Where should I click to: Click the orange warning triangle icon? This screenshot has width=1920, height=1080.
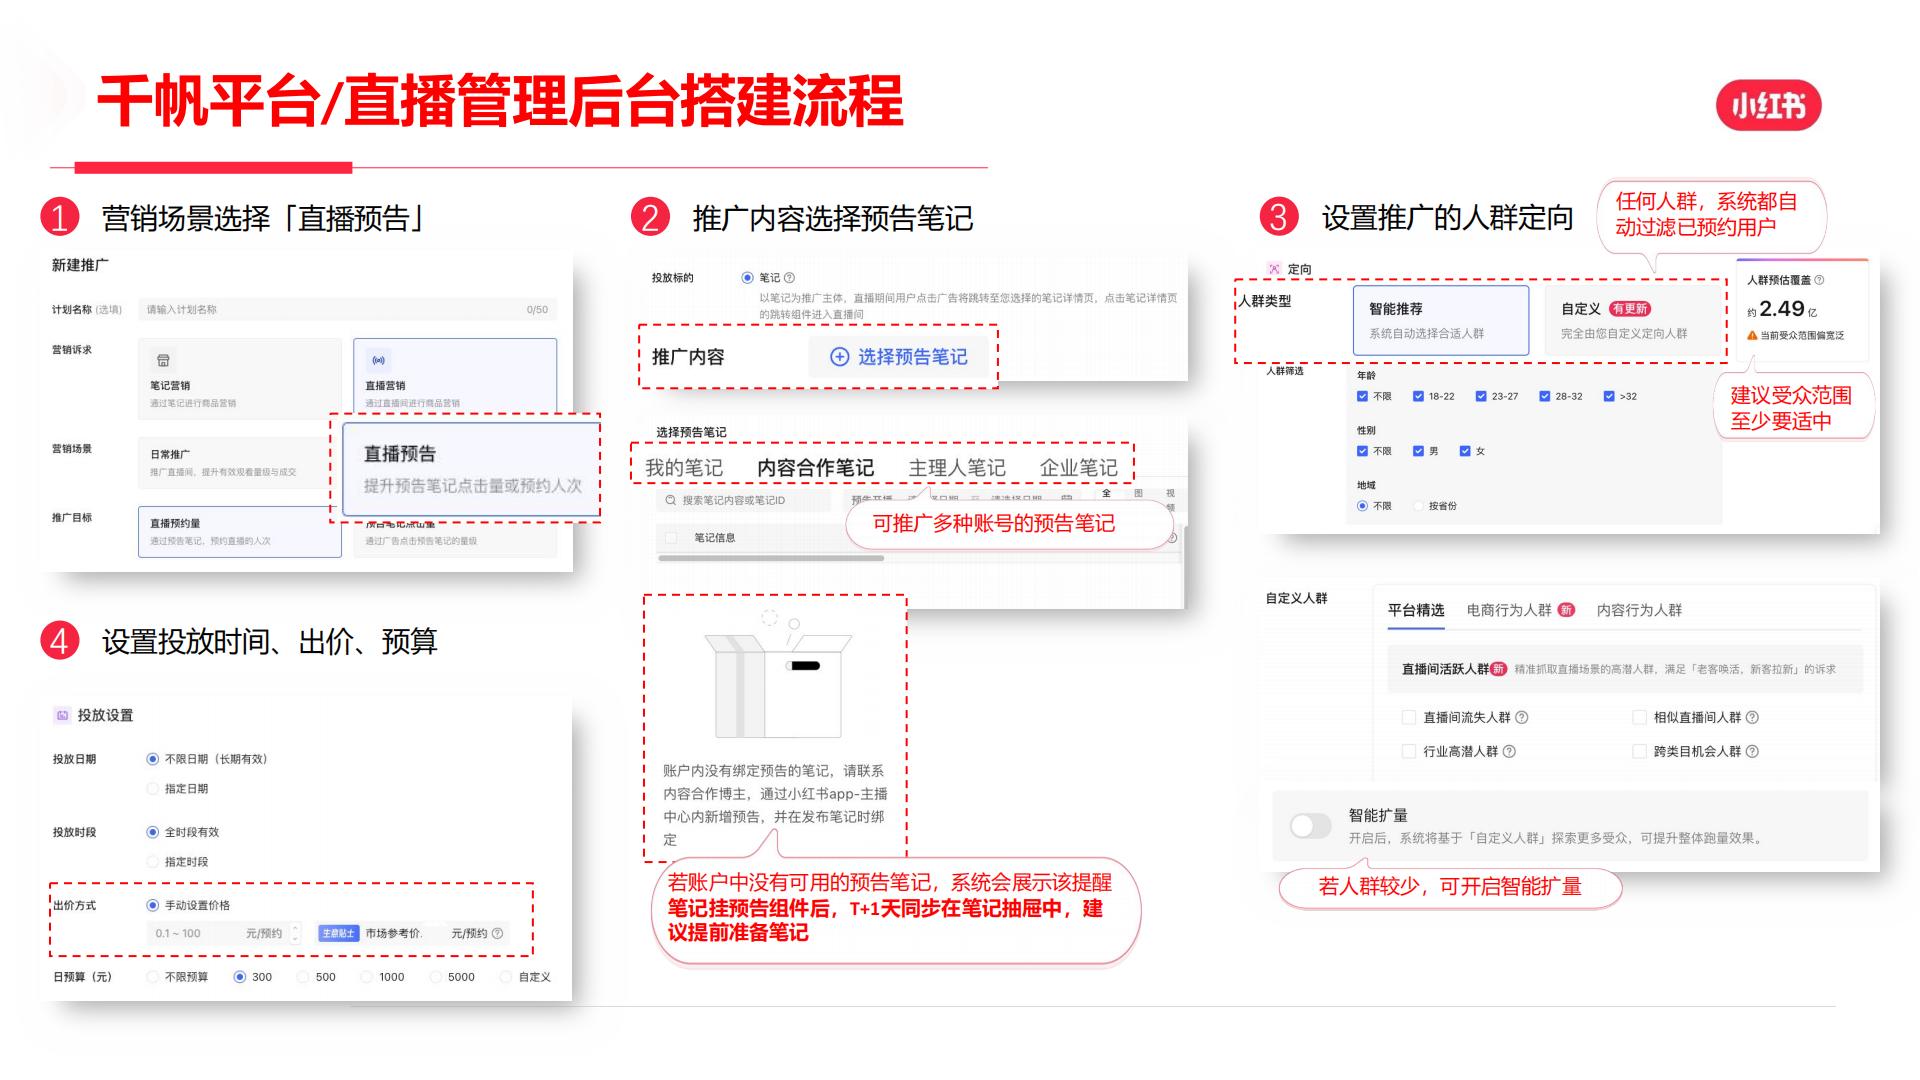(1752, 335)
